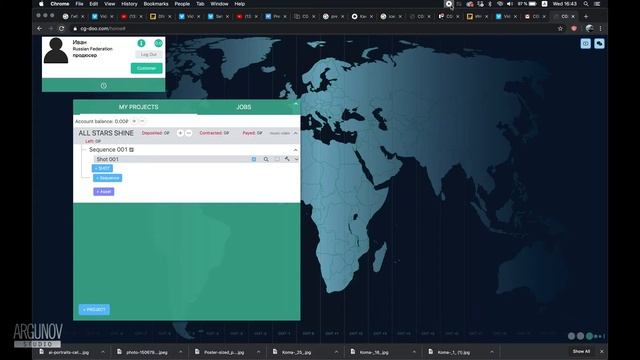This screenshot has height=360, width=640.
Task: Open the Chrome three-dot menu
Action: (600, 29)
